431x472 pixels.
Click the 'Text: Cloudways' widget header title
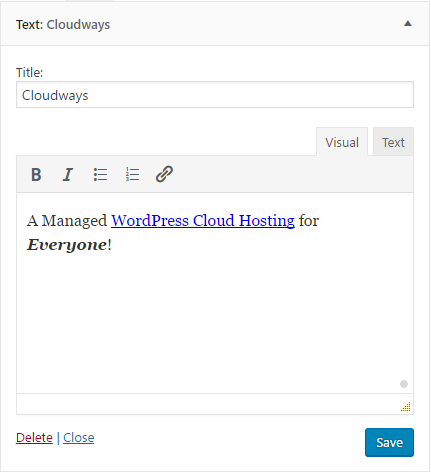point(63,25)
